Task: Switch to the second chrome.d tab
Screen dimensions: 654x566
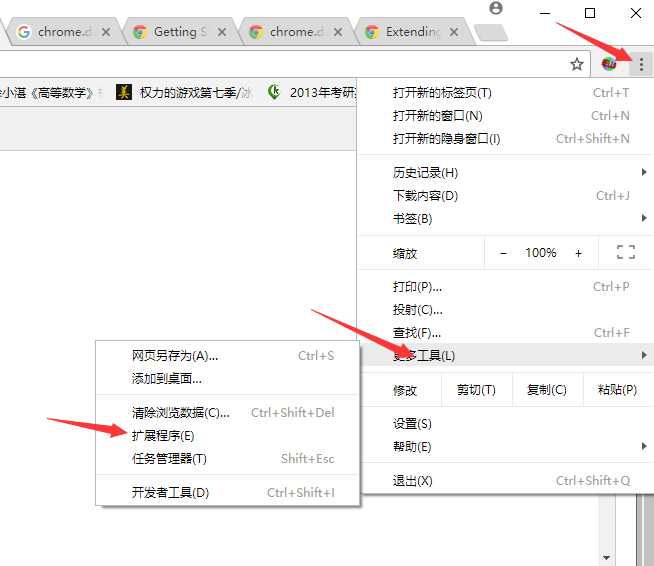Action: 294,32
